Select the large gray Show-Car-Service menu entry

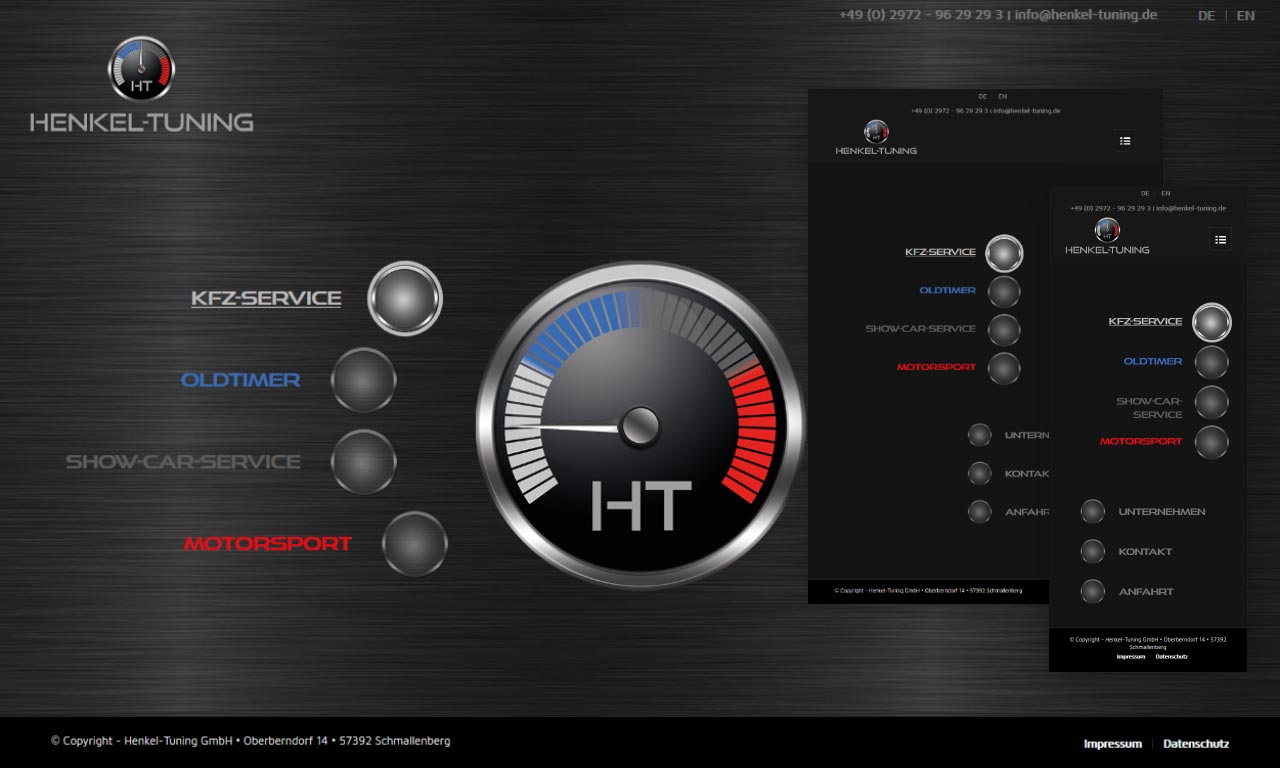coord(183,462)
